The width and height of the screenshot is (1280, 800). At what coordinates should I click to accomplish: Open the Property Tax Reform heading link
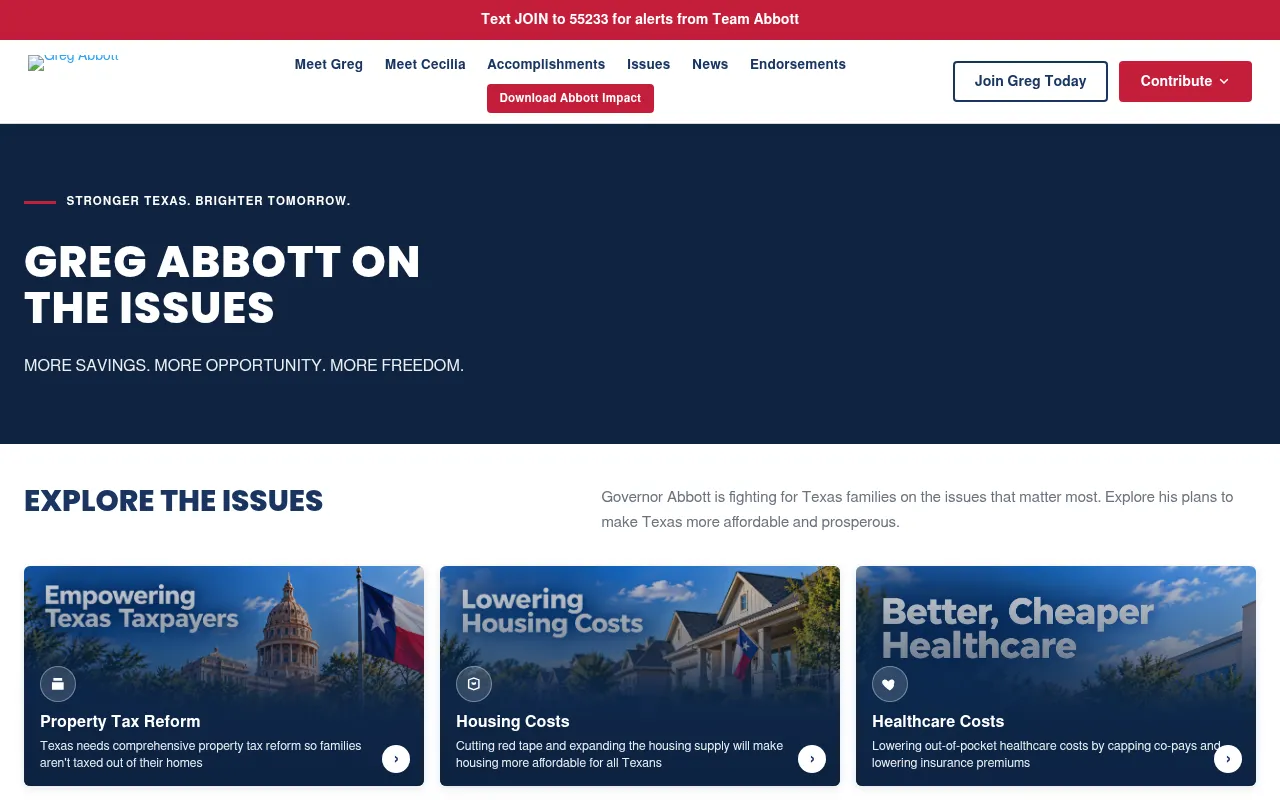coord(120,721)
